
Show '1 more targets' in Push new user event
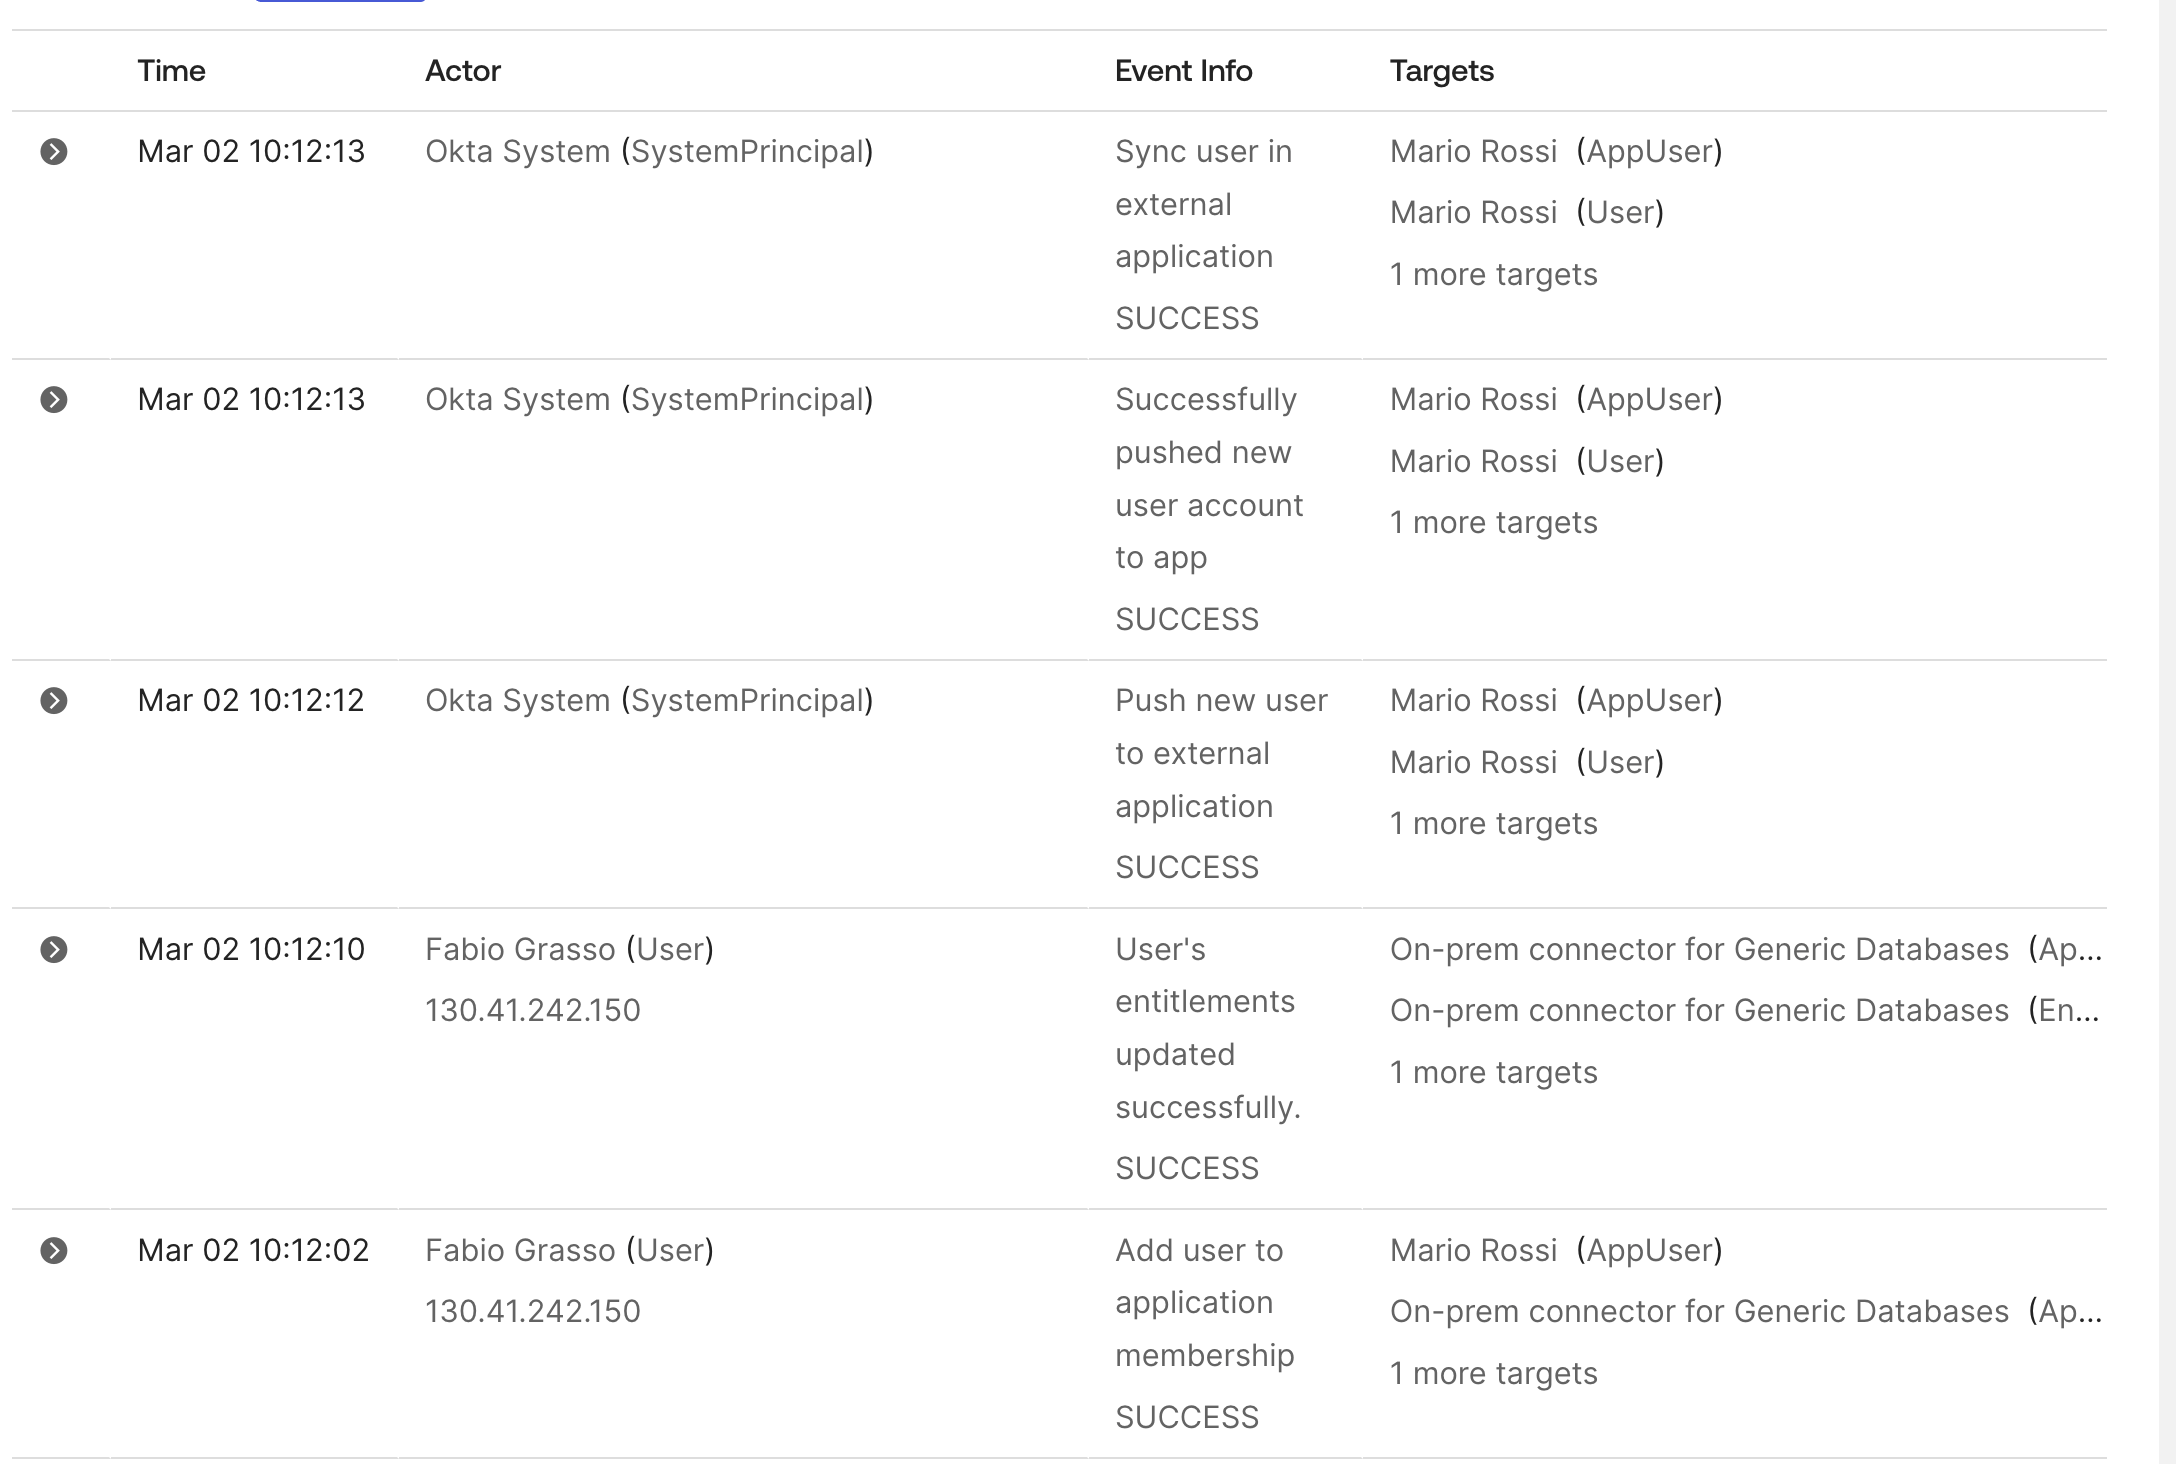(1493, 824)
